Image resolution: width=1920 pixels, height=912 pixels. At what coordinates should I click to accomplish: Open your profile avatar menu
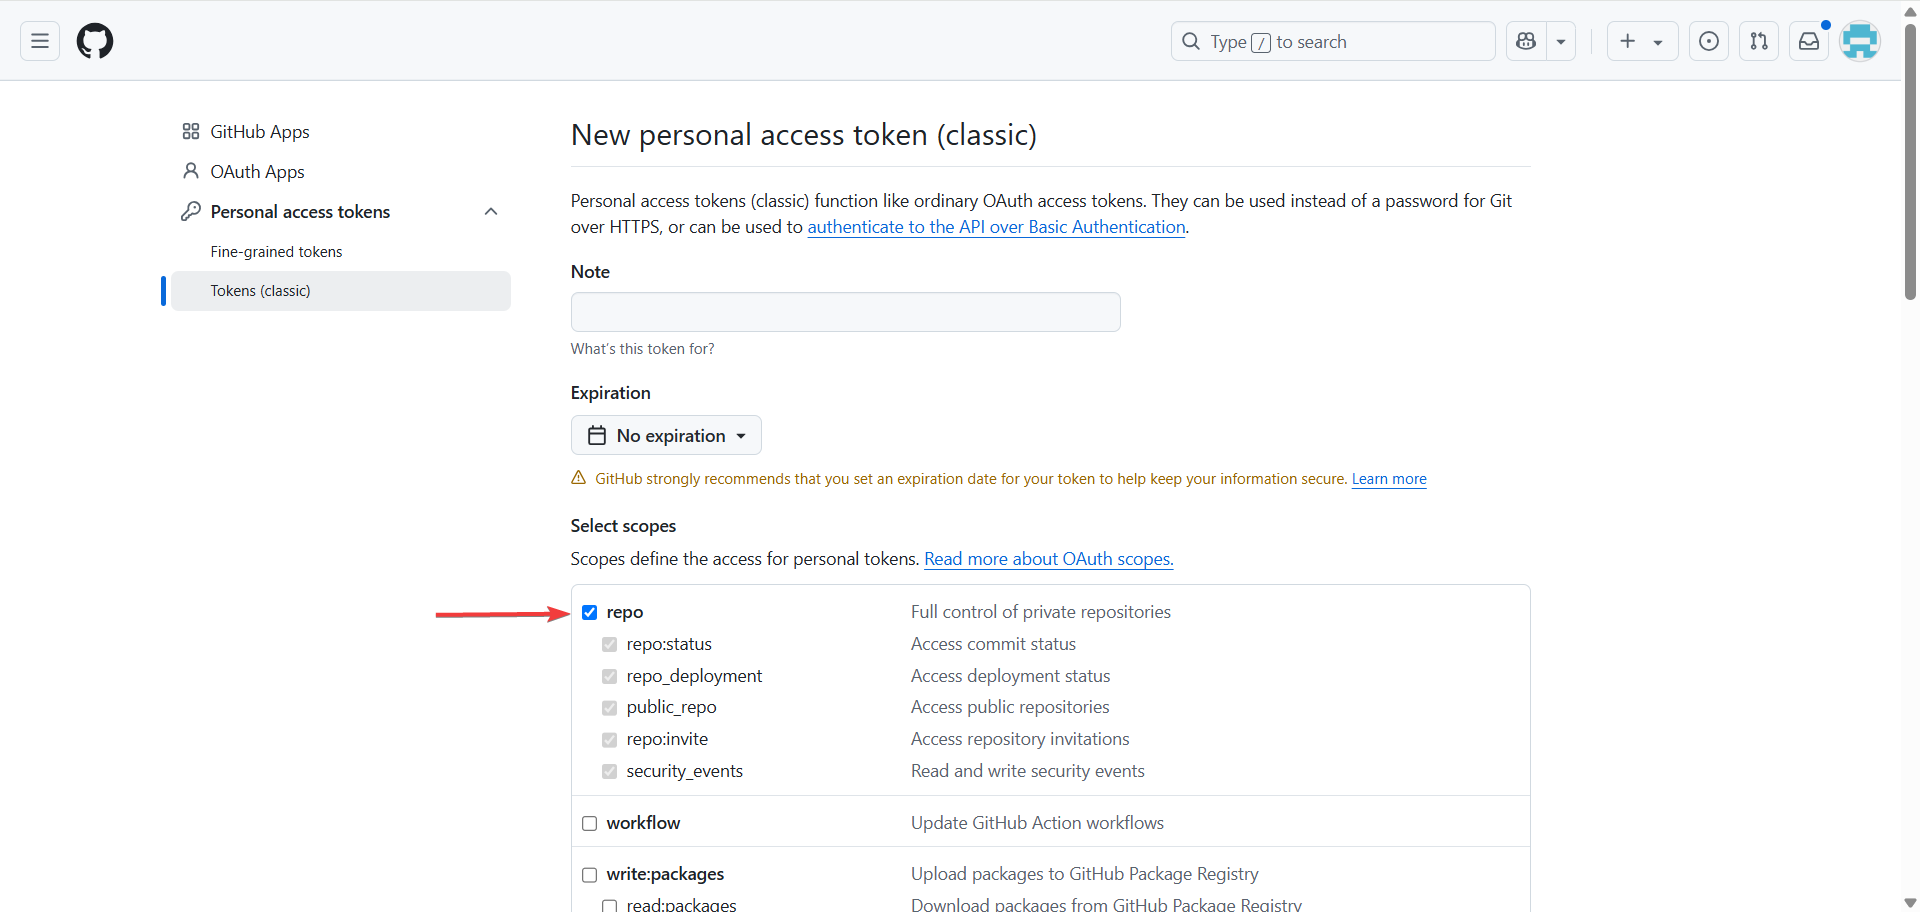(x=1859, y=41)
